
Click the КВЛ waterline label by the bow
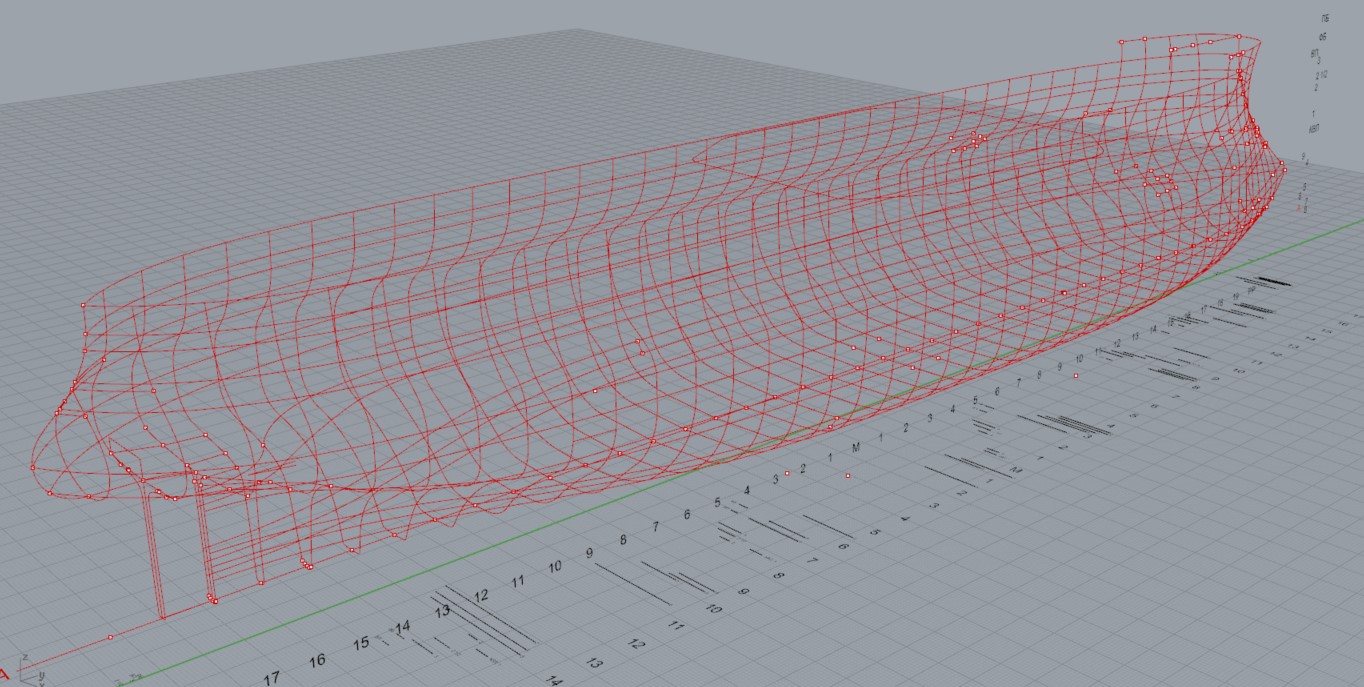click(1313, 129)
